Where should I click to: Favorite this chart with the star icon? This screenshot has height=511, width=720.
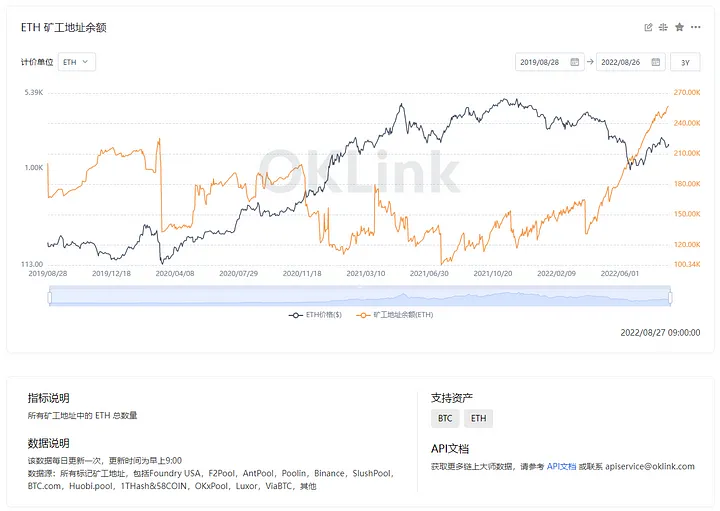pyautogui.click(x=679, y=27)
